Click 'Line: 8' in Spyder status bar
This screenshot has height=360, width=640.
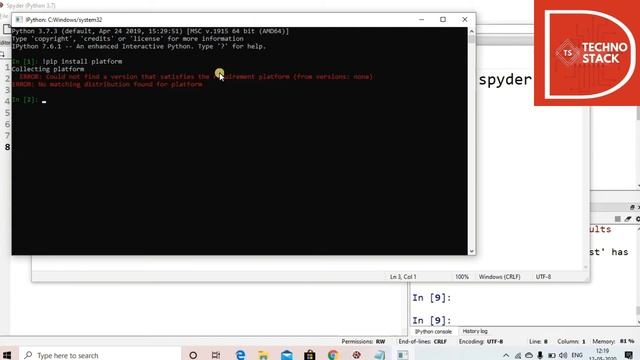pyautogui.click(x=538, y=341)
